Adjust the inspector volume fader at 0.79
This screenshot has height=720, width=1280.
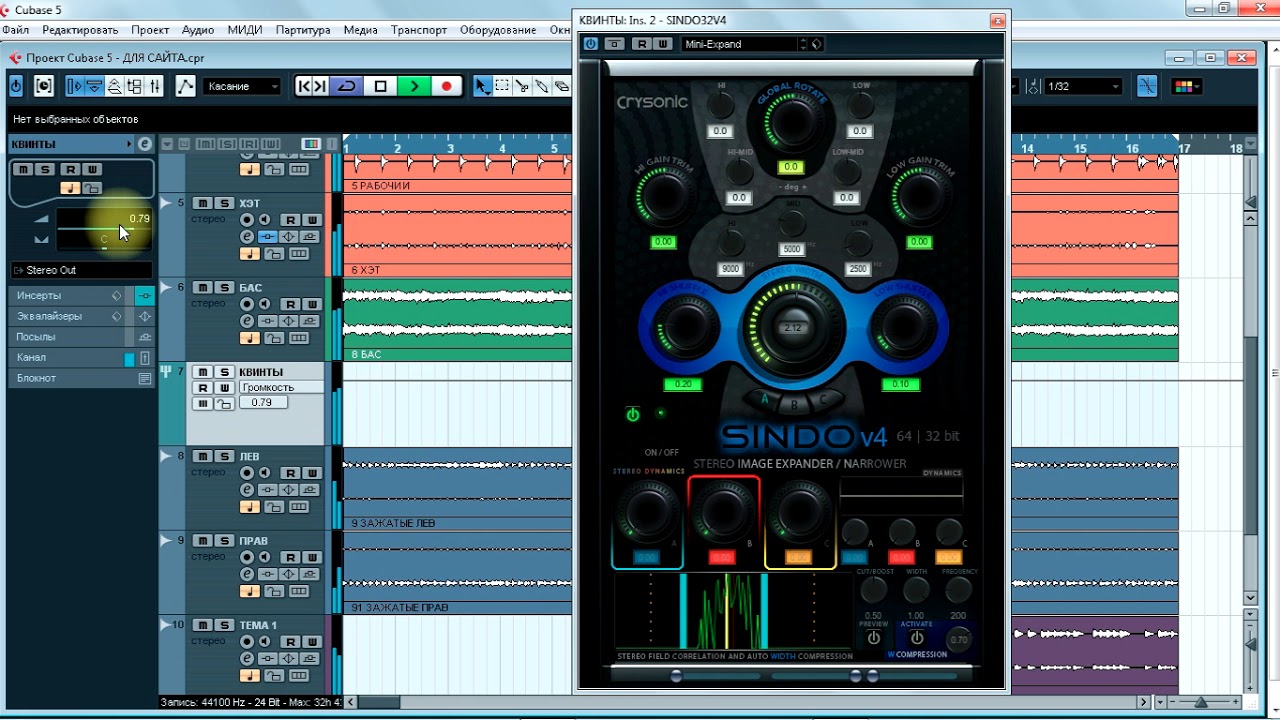[x=104, y=230]
